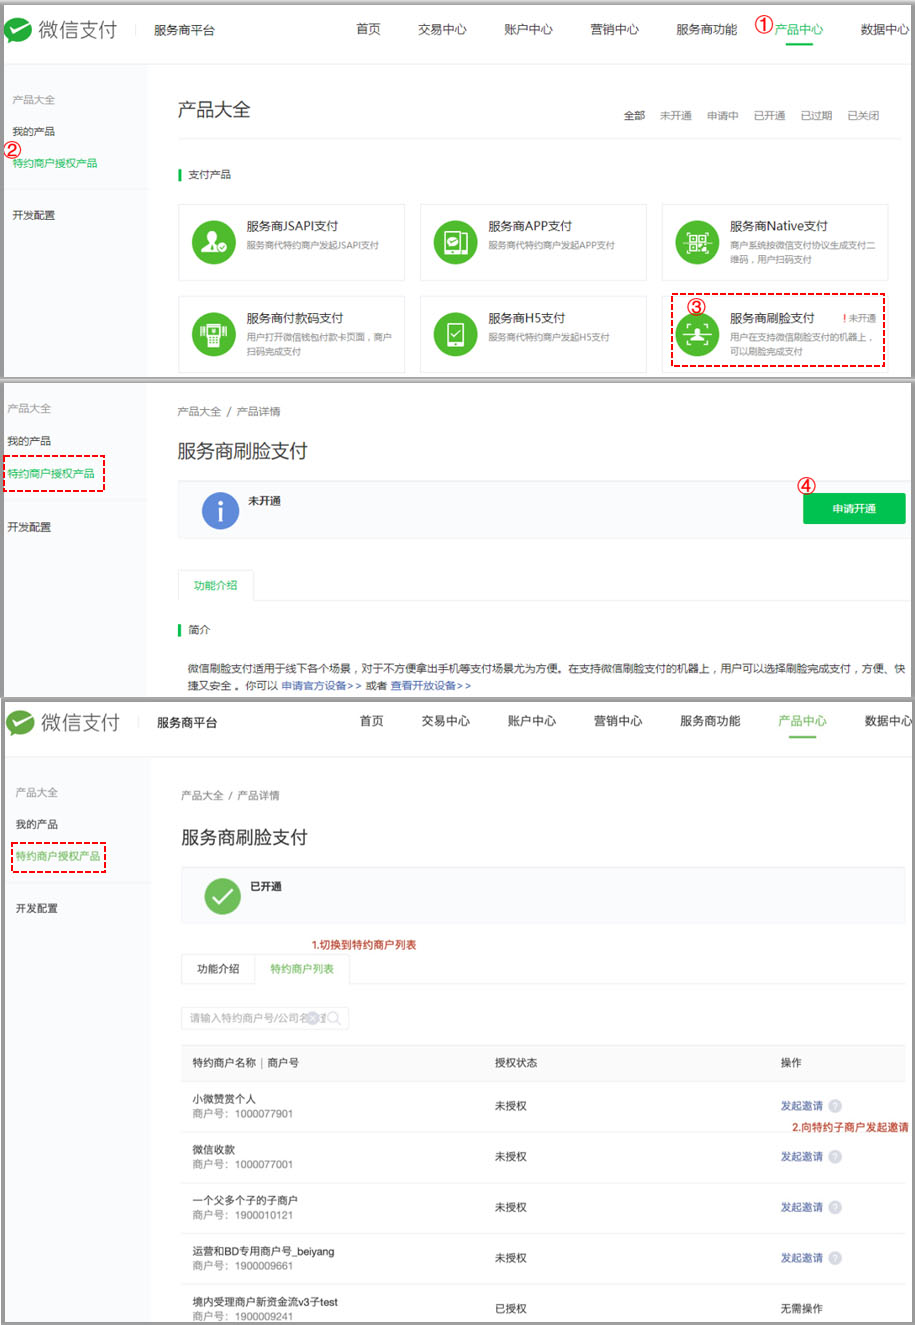
Task: Click 发起邀请 for 运营和BD专用商户号_beiyang
Action: [x=802, y=1258]
